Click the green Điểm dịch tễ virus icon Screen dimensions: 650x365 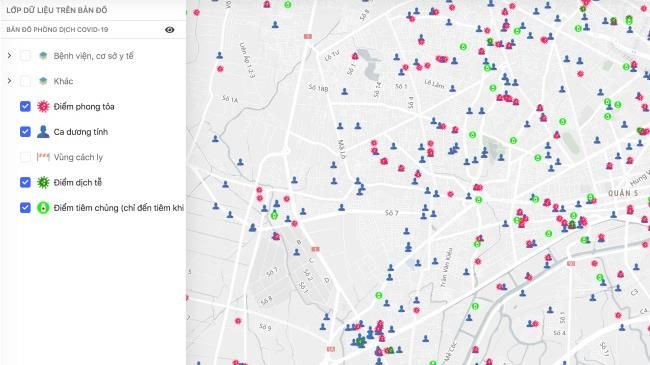tap(43, 182)
